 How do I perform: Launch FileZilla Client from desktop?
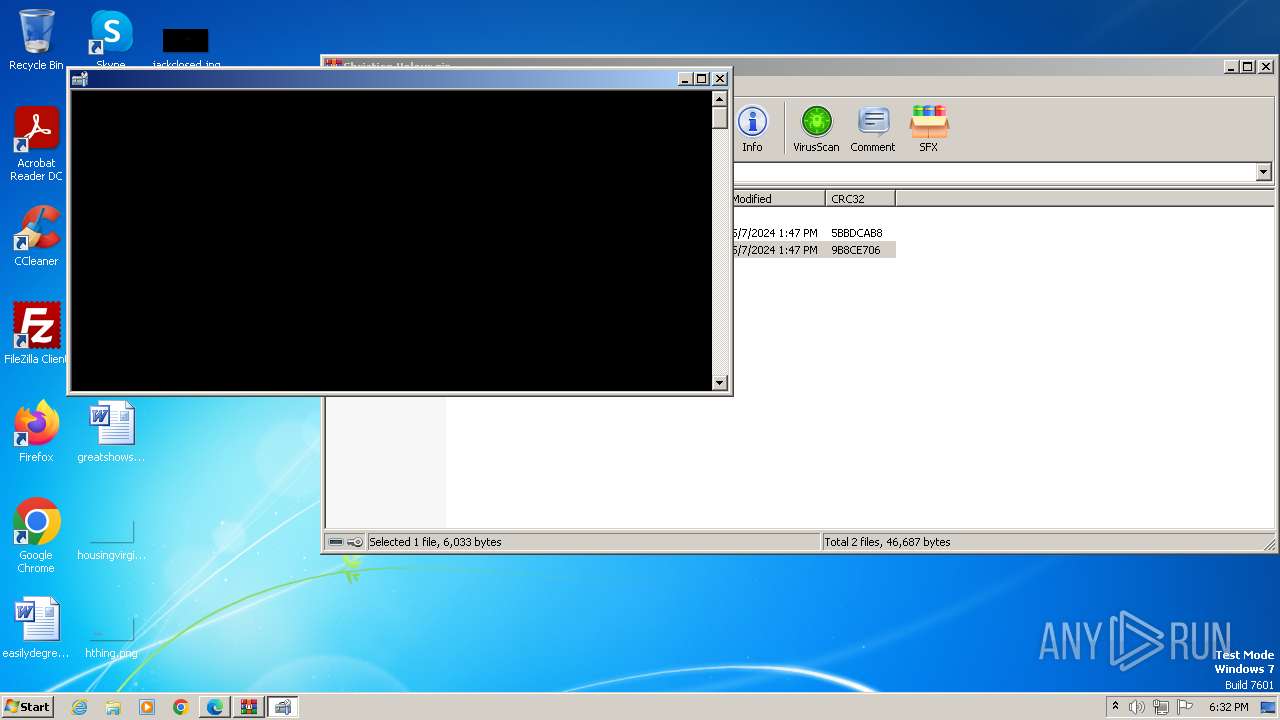36,333
